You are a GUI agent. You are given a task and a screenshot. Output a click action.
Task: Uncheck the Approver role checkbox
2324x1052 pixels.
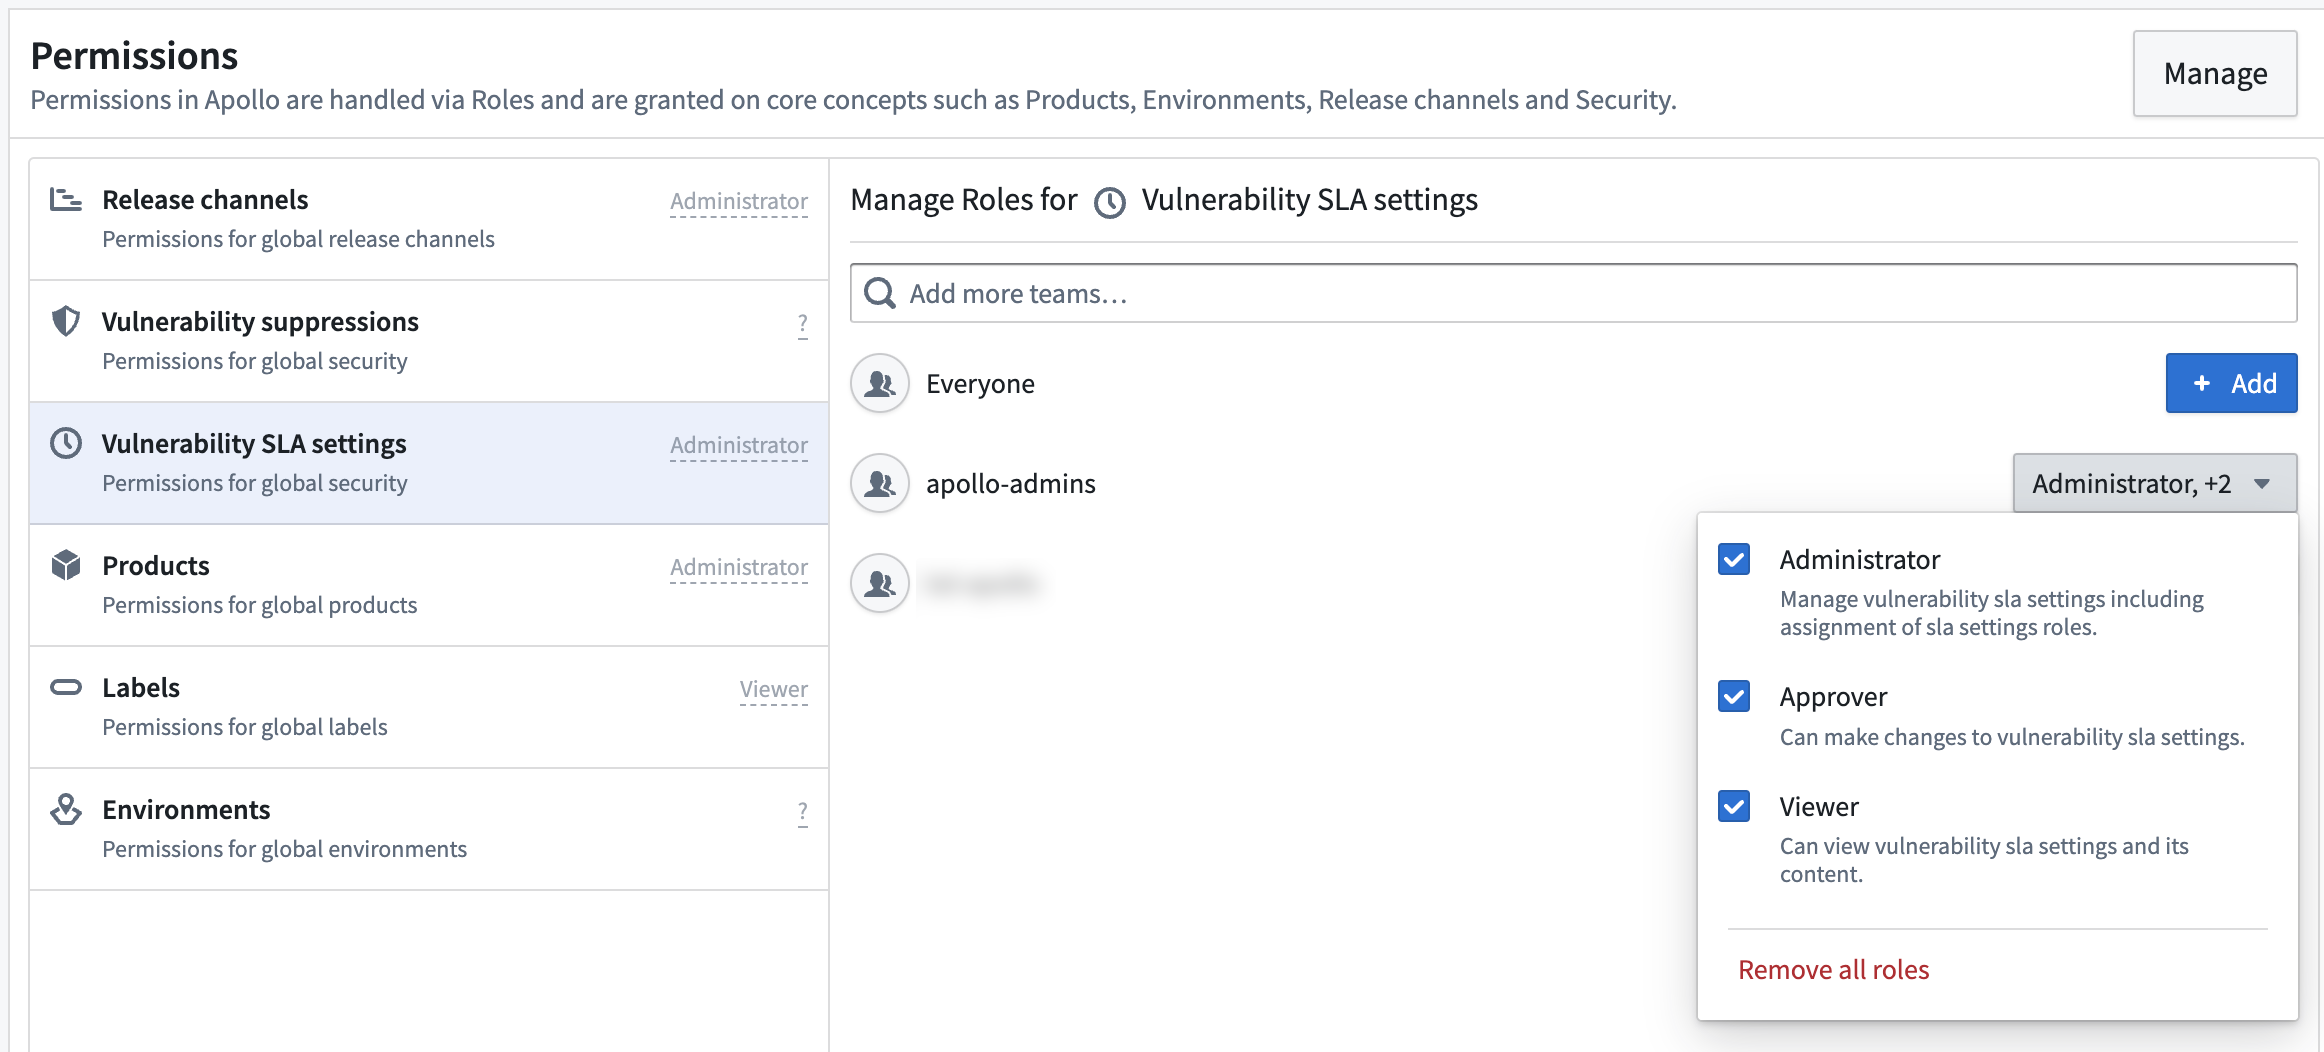tap(1734, 696)
